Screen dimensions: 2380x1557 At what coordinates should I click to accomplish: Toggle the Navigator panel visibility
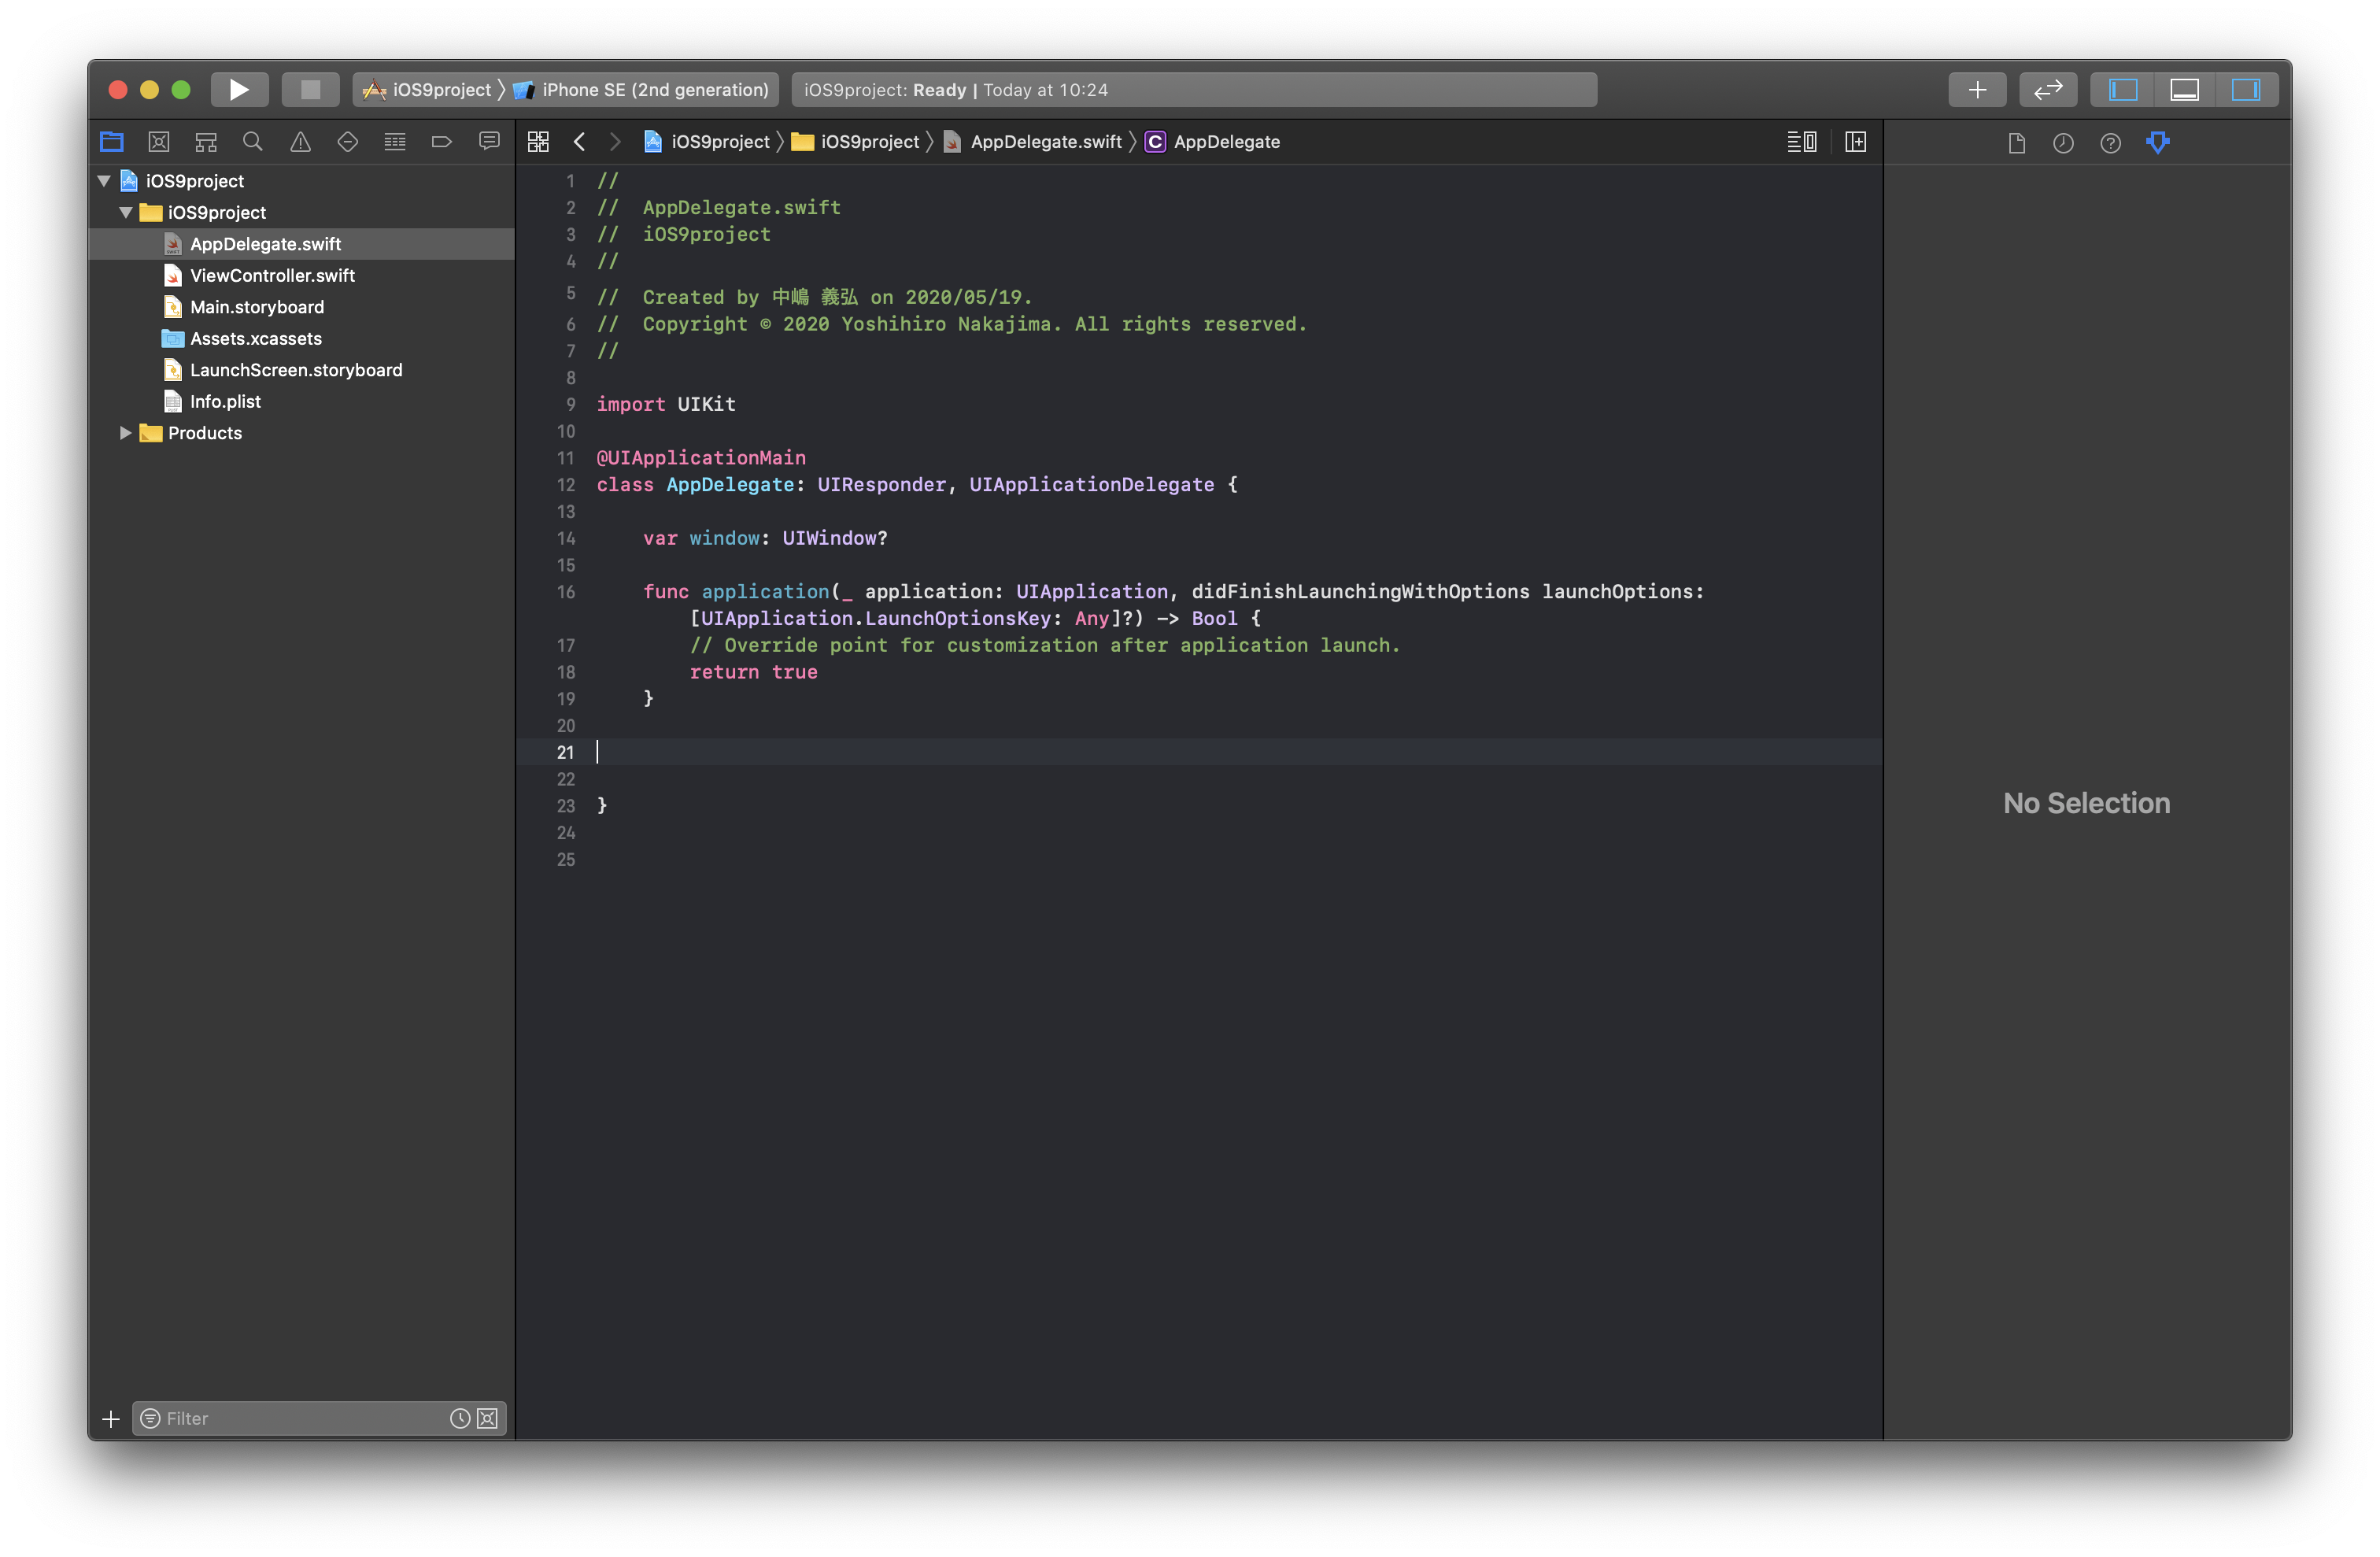[2122, 89]
